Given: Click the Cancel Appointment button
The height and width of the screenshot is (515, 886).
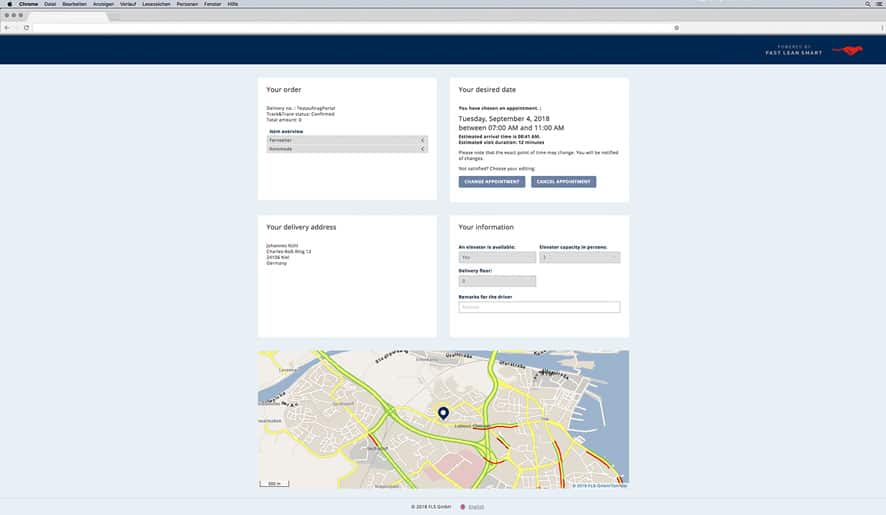Looking at the screenshot, I should click(x=563, y=181).
